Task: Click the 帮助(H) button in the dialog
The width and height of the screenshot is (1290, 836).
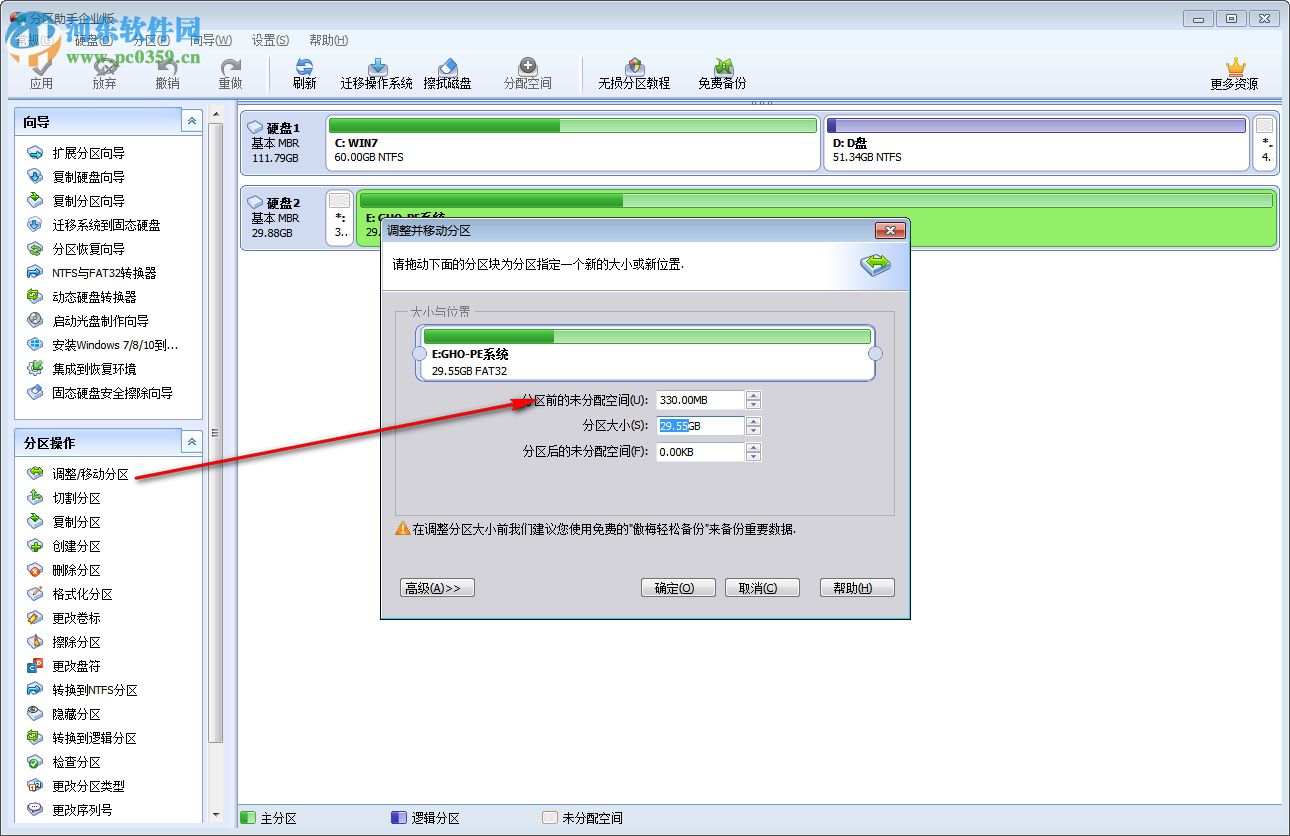Action: [x=856, y=587]
